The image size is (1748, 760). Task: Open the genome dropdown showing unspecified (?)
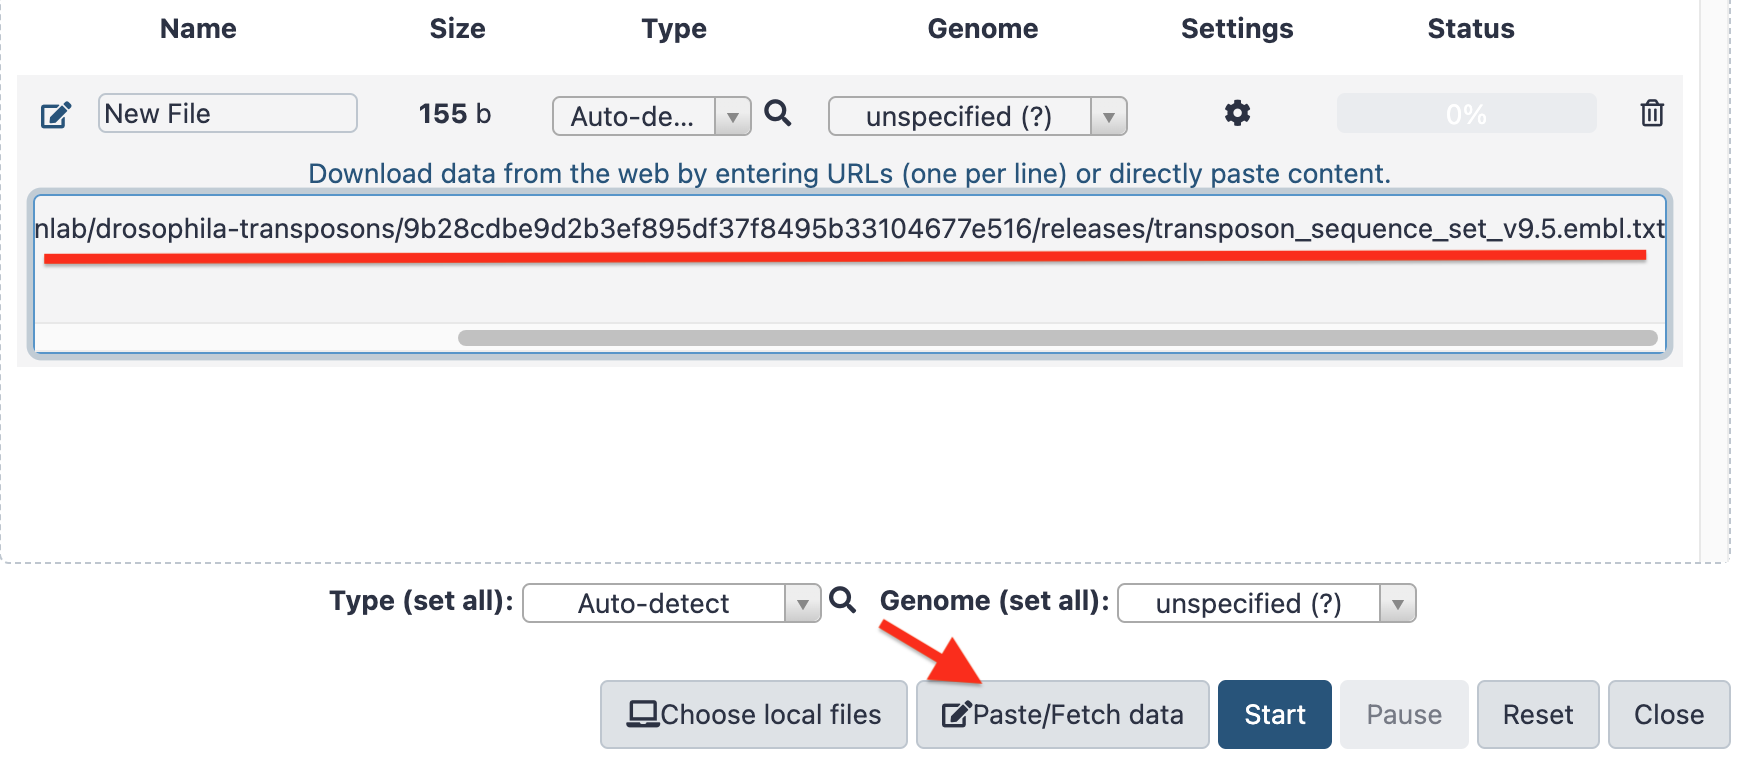(1108, 116)
